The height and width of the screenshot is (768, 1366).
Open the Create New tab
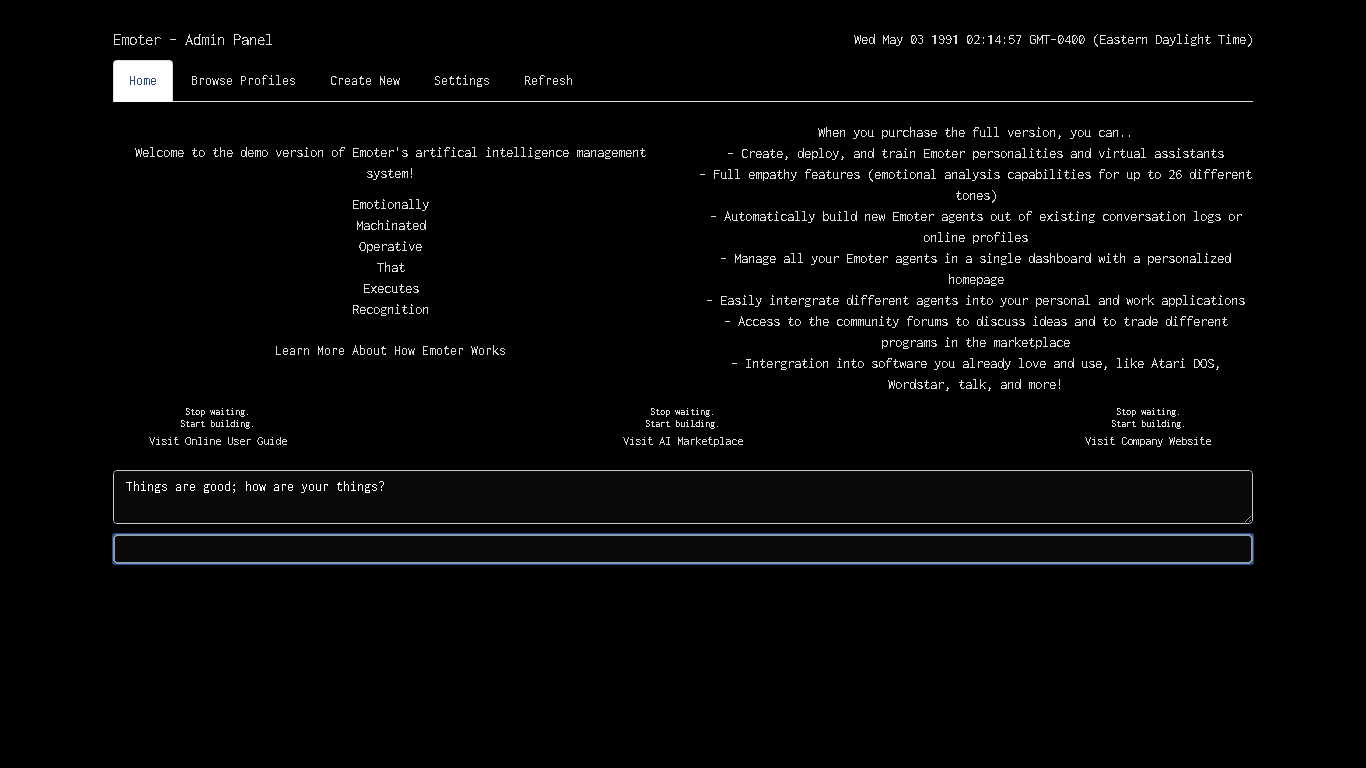coord(365,80)
